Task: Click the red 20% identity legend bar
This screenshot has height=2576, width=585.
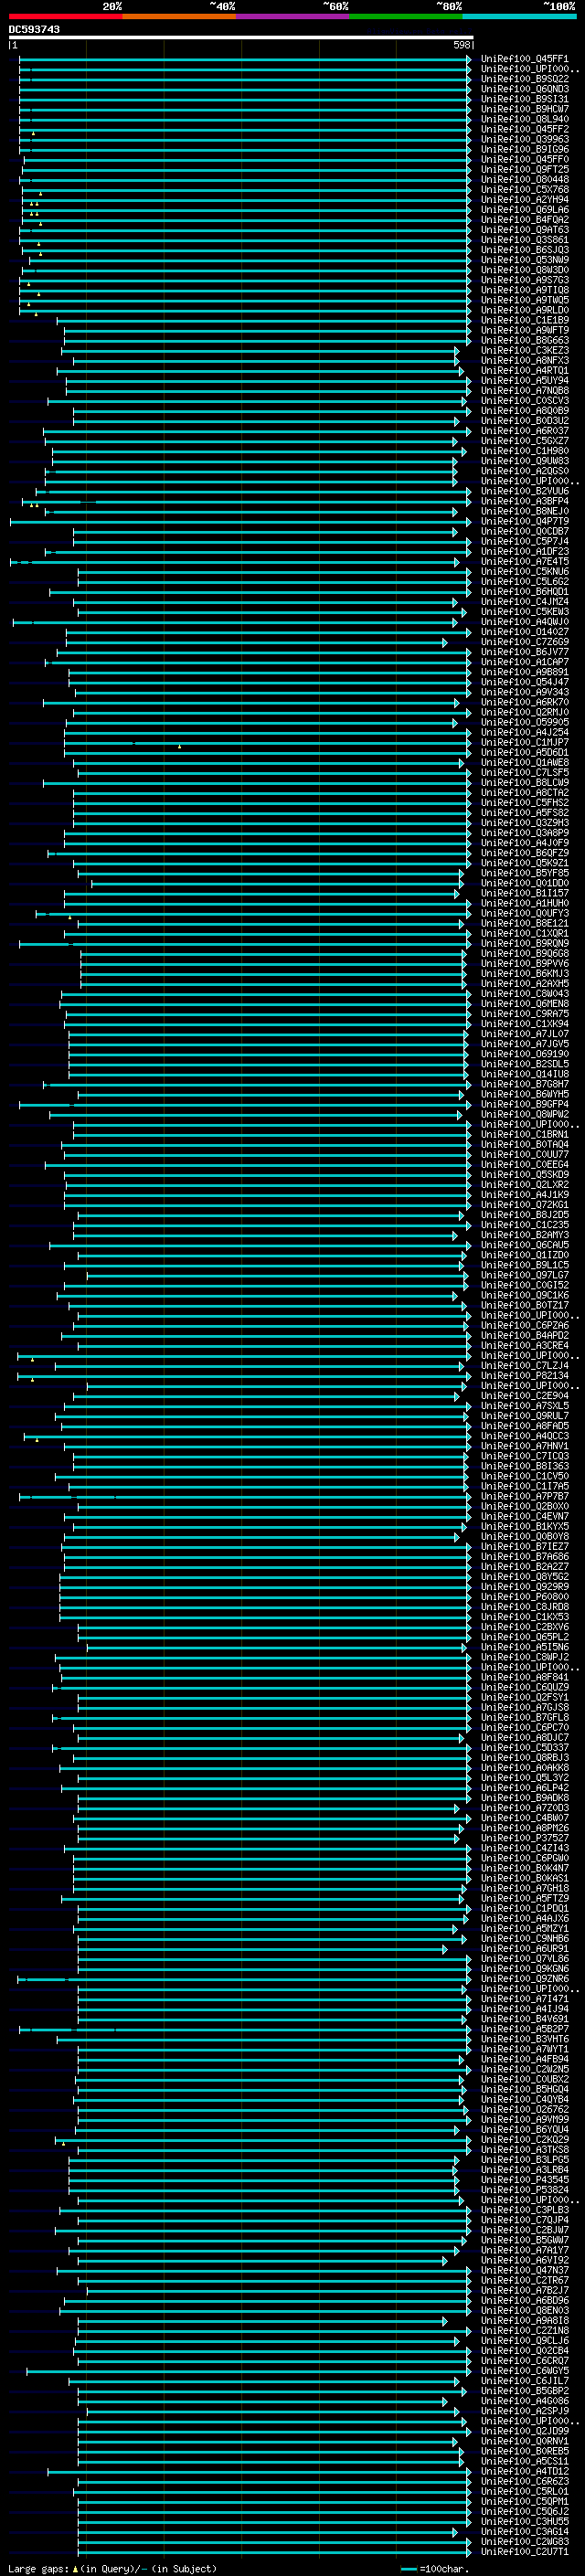Action: coord(65,16)
